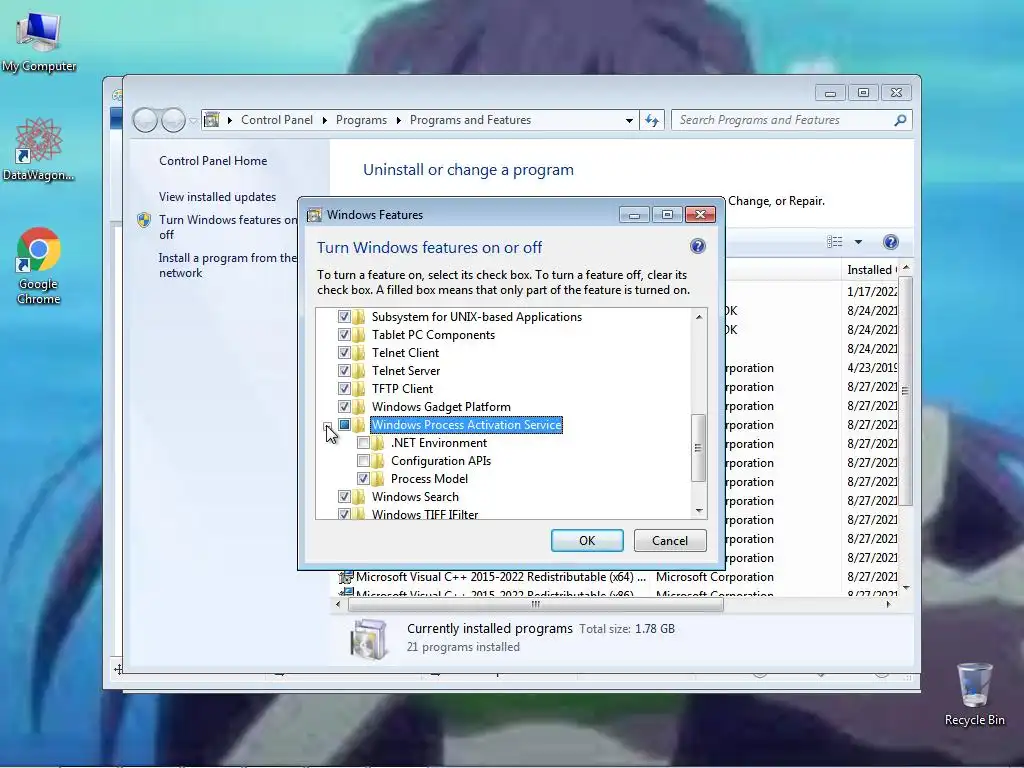Open the Recycle Bin icon
This screenshot has width=1024, height=768.
[974, 694]
